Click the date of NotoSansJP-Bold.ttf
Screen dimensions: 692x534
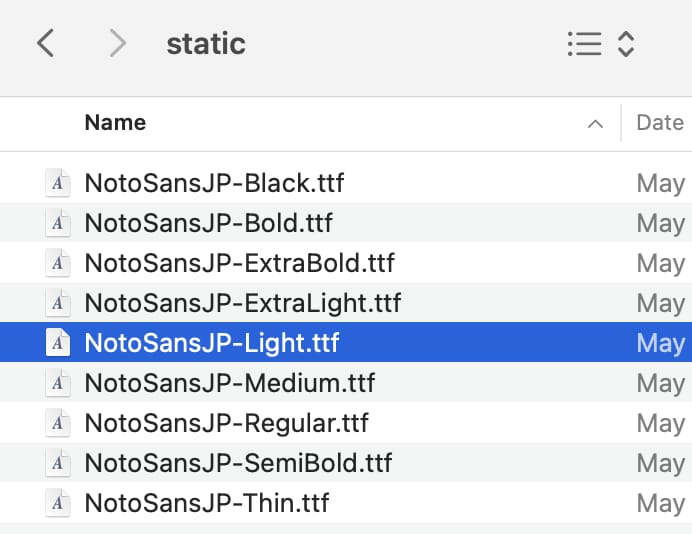660,223
